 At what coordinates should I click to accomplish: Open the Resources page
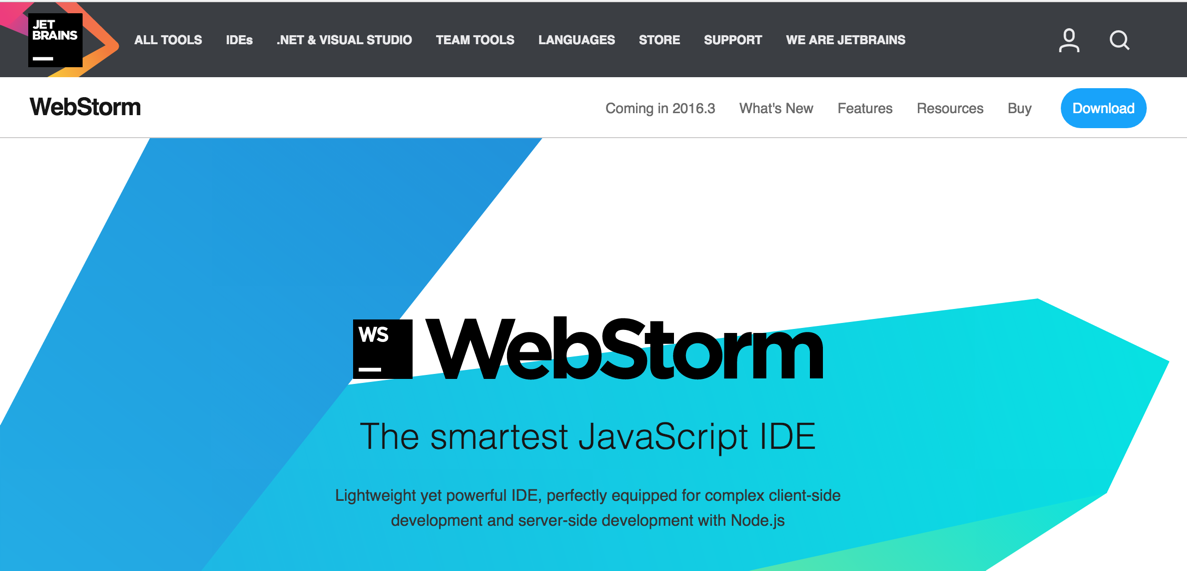click(x=950, y=108)
